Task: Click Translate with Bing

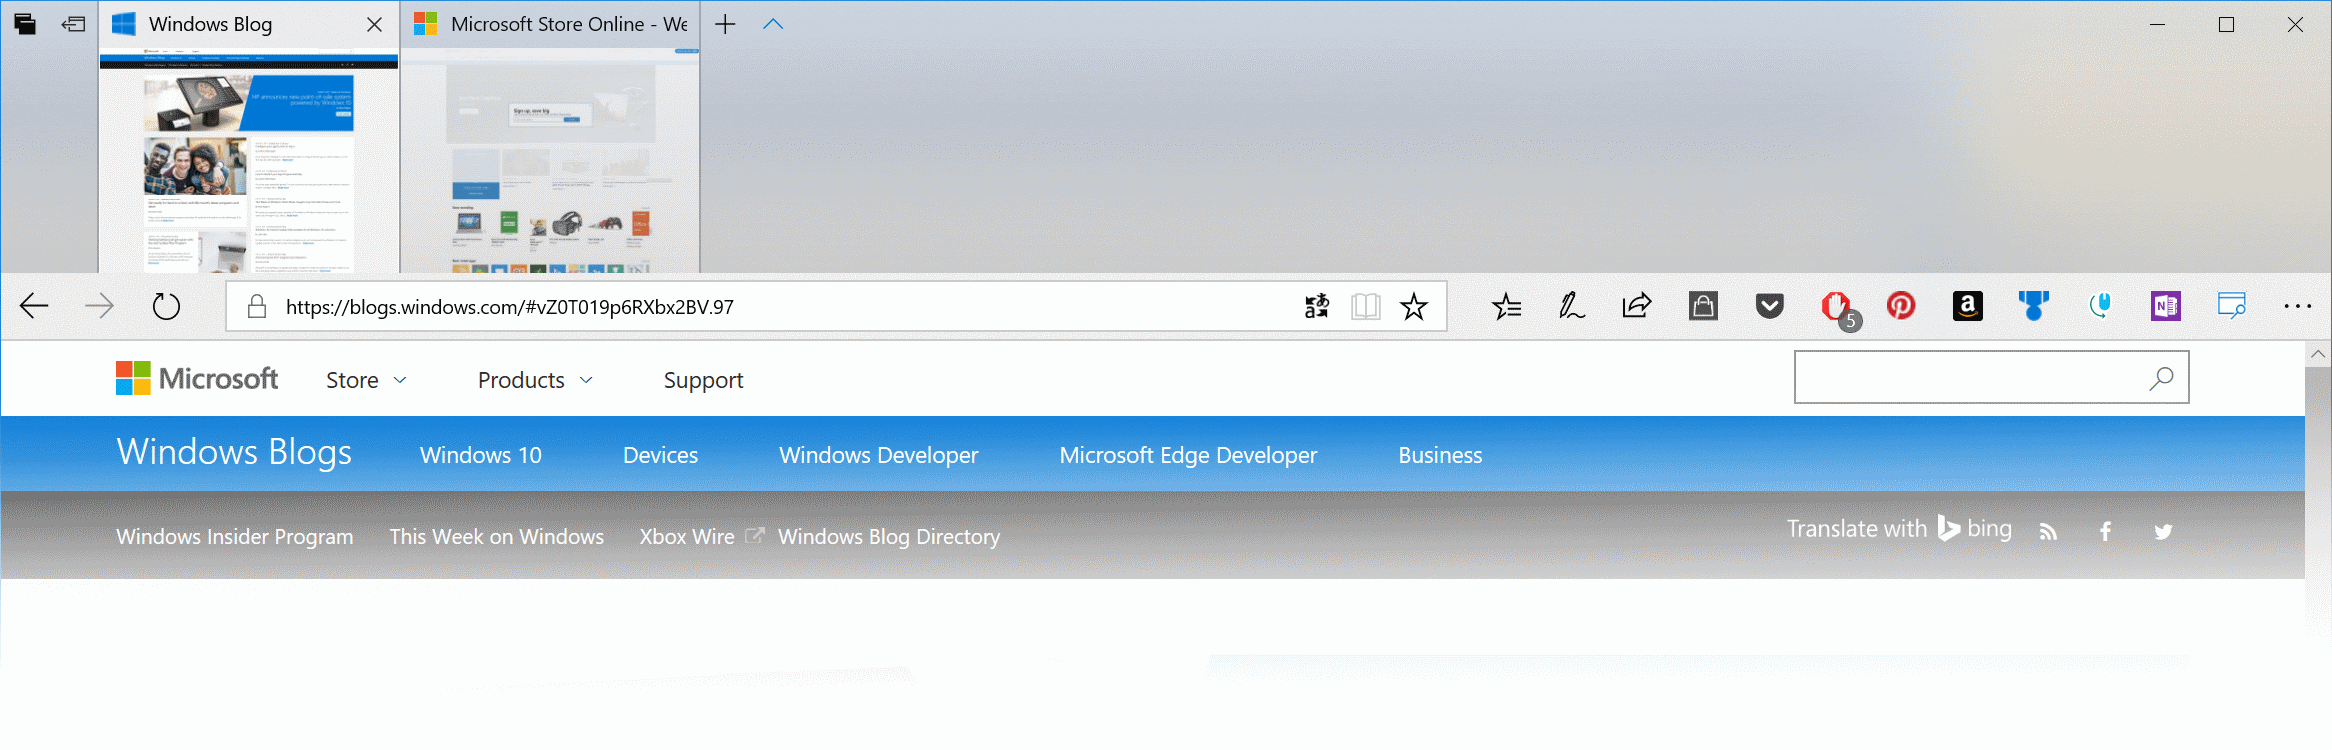Action: point(1899,528)
